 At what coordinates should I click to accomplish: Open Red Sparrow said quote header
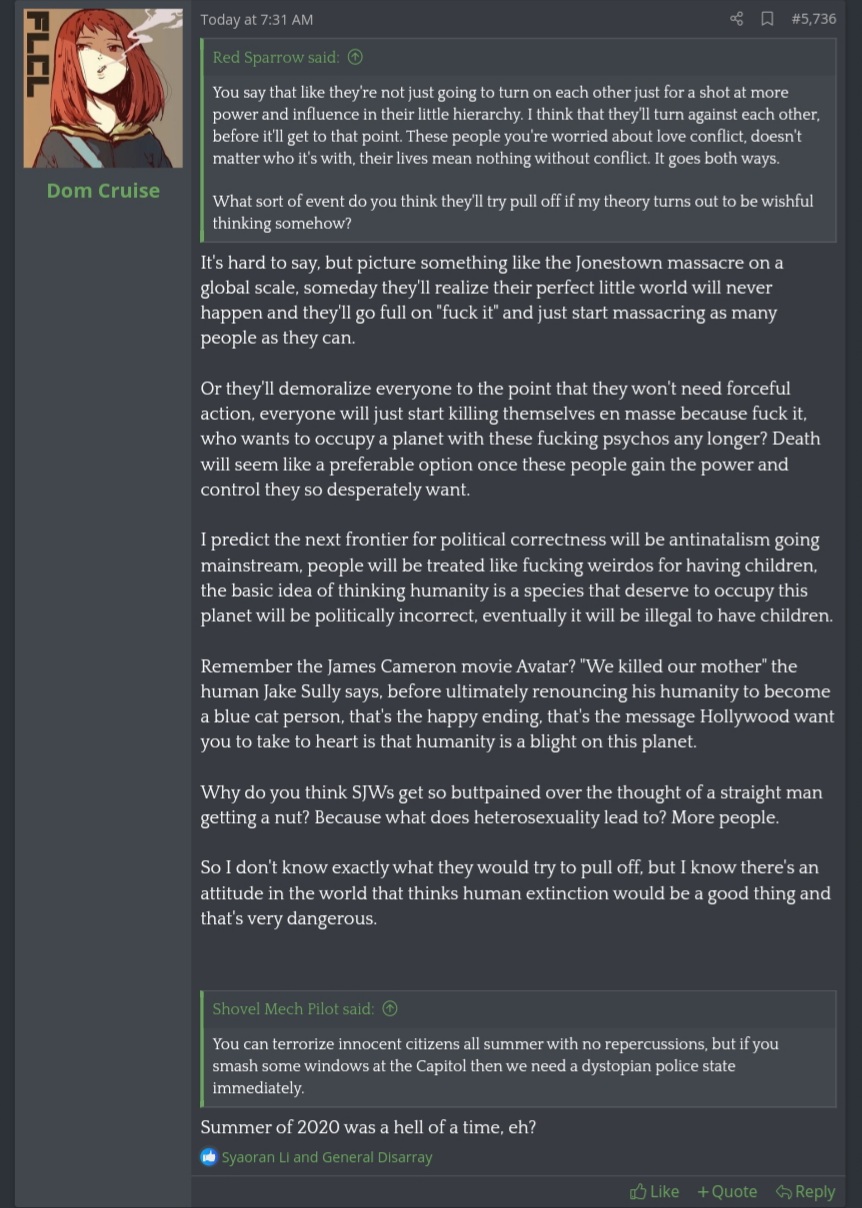(276, 58)
